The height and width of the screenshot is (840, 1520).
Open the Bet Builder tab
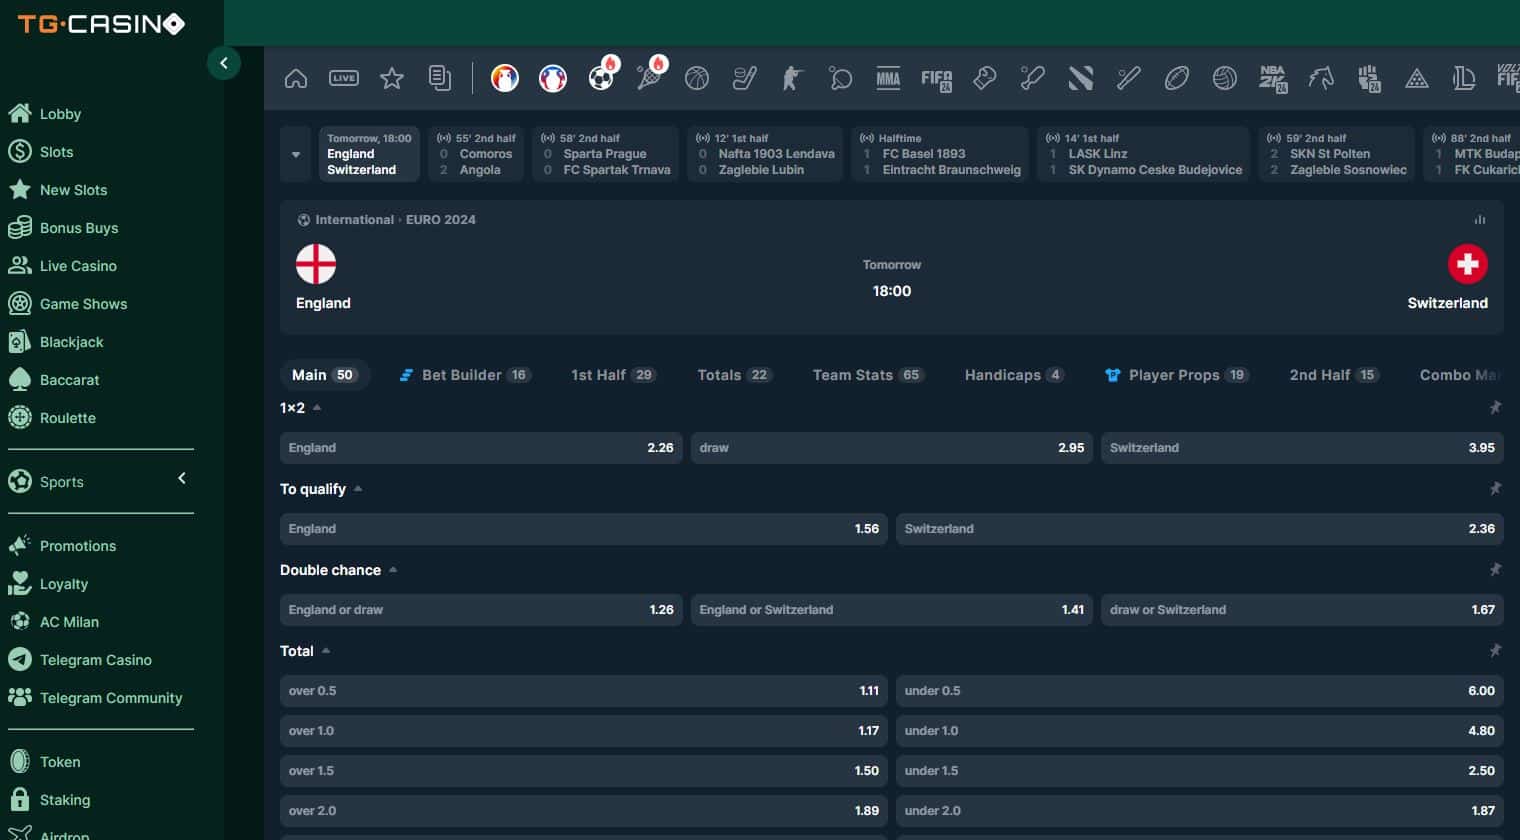[x=465, y=375]
